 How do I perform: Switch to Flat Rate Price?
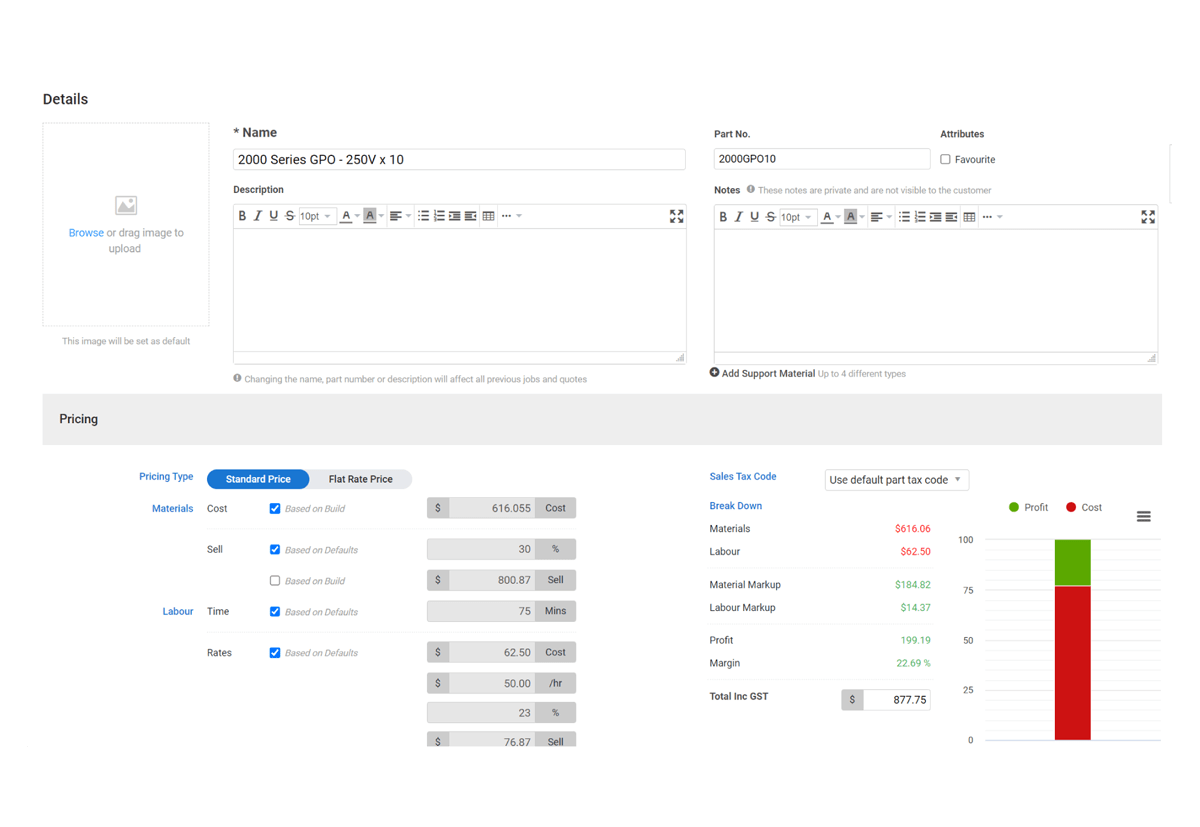(x=360, y=479)
